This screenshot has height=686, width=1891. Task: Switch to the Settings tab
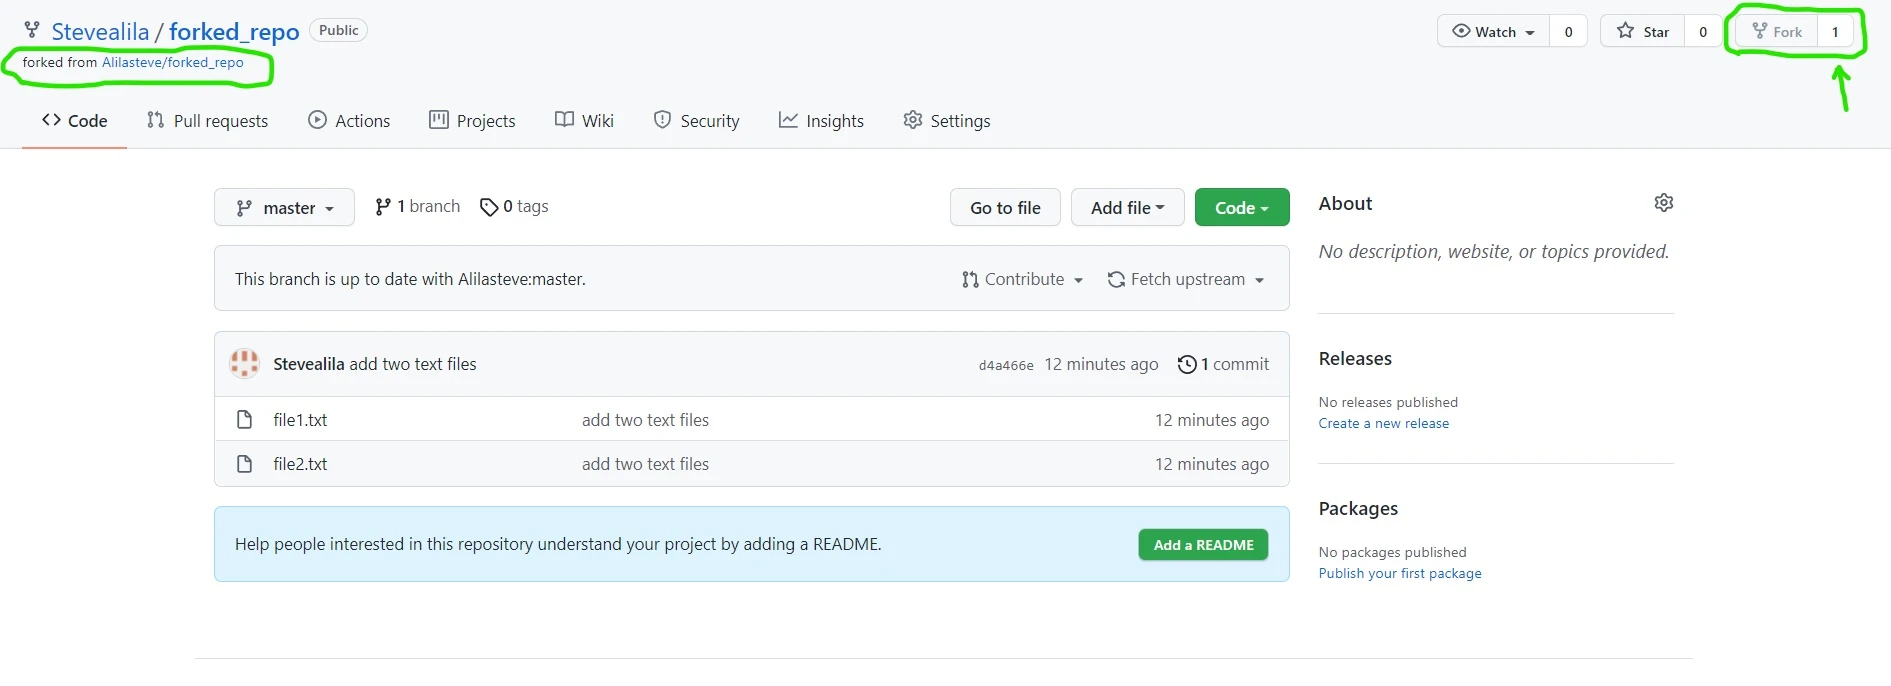point(946,121)
